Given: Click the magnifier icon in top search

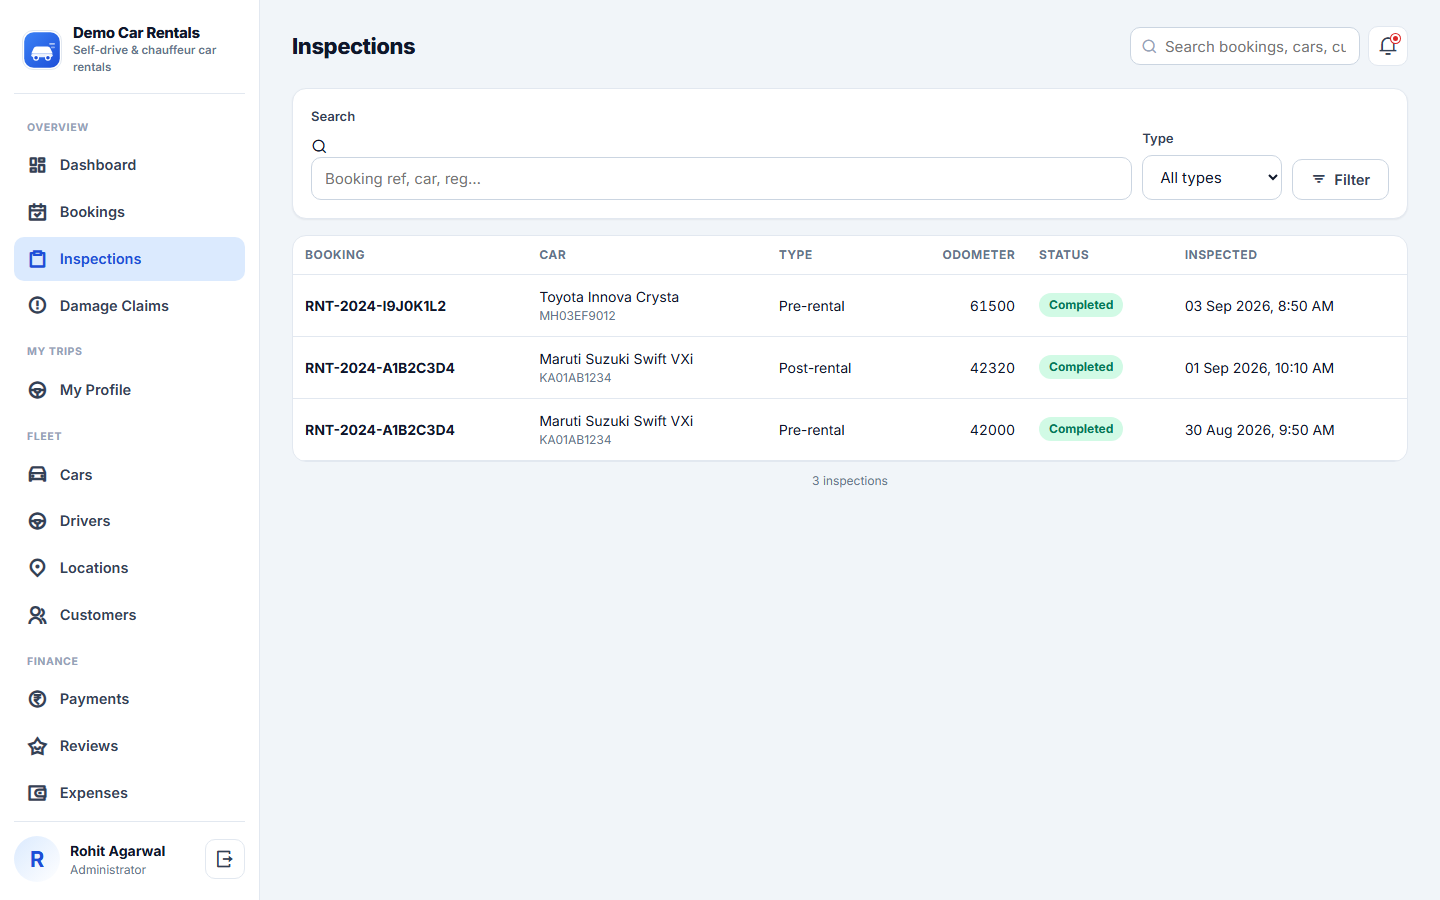Looking at the screenshot, I should [x=1149, y=47].
